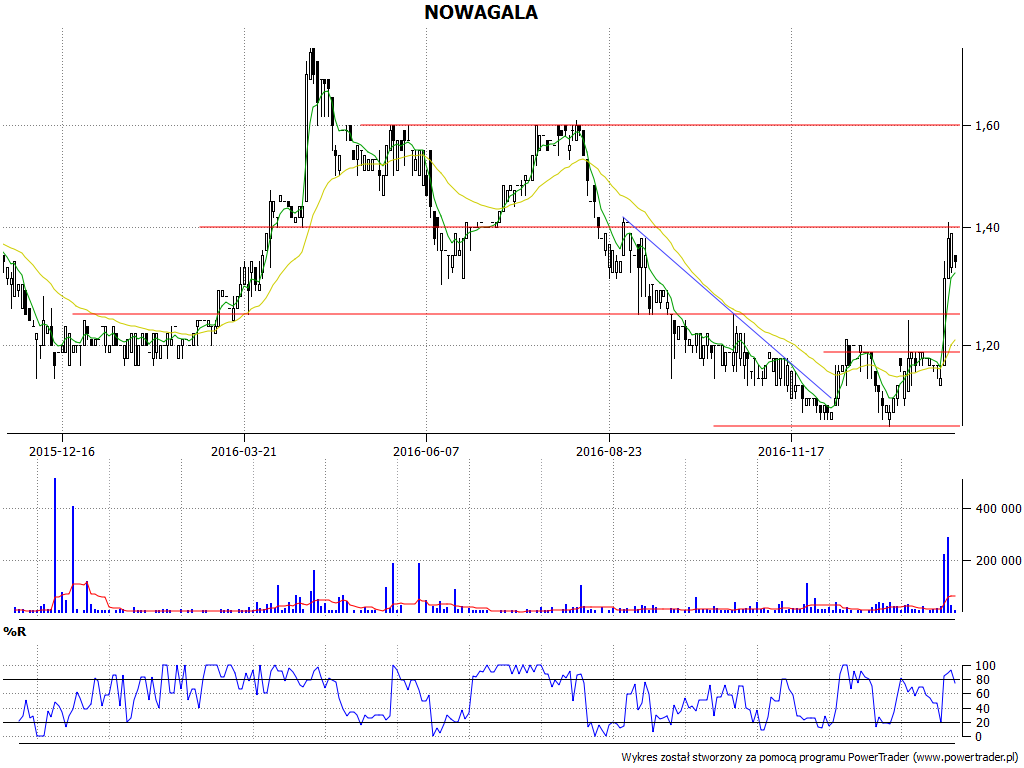Select the 2016-08-23 date label
Viewport: 1024px width, 768px height.
[609, 451]
